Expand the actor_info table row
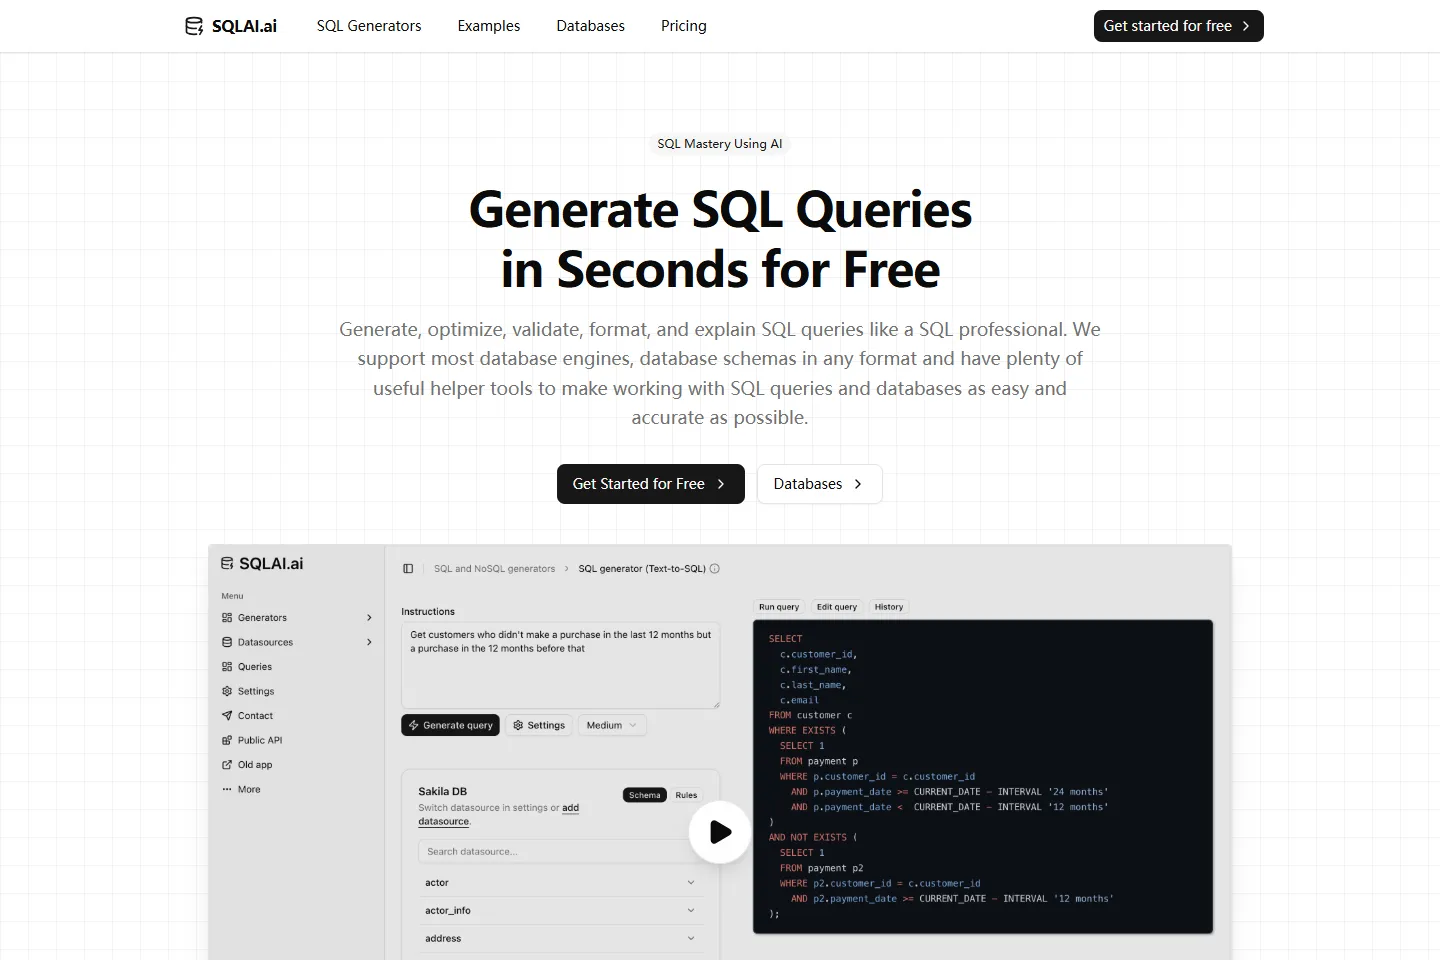 [560, 911]
